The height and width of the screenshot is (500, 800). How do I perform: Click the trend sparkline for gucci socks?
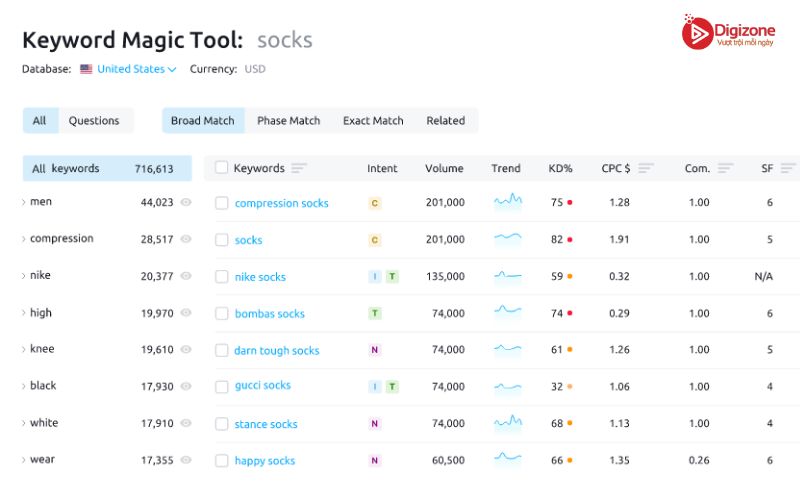[508, 387]
